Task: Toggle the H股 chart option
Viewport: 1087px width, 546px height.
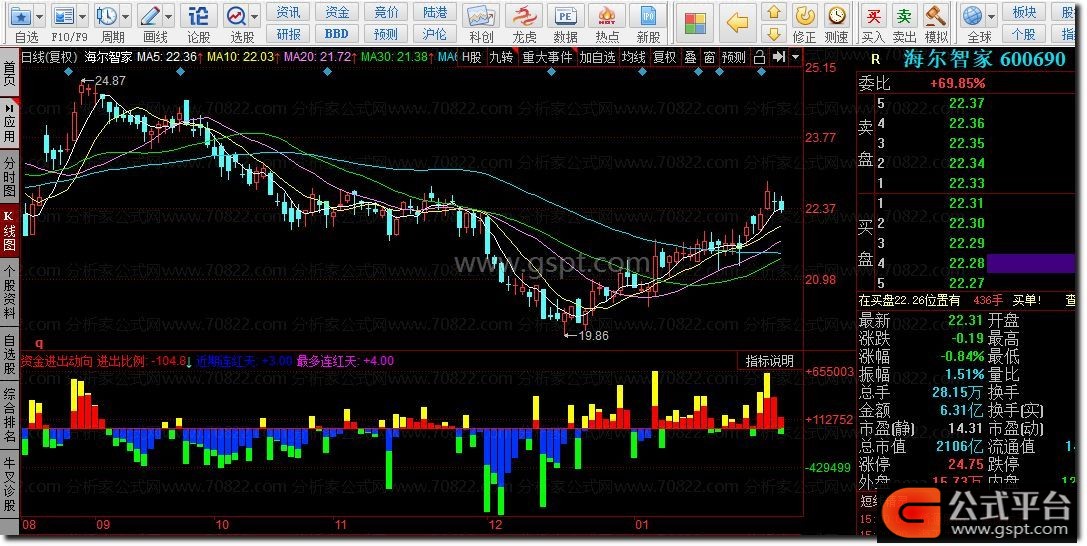Action: 472,58
